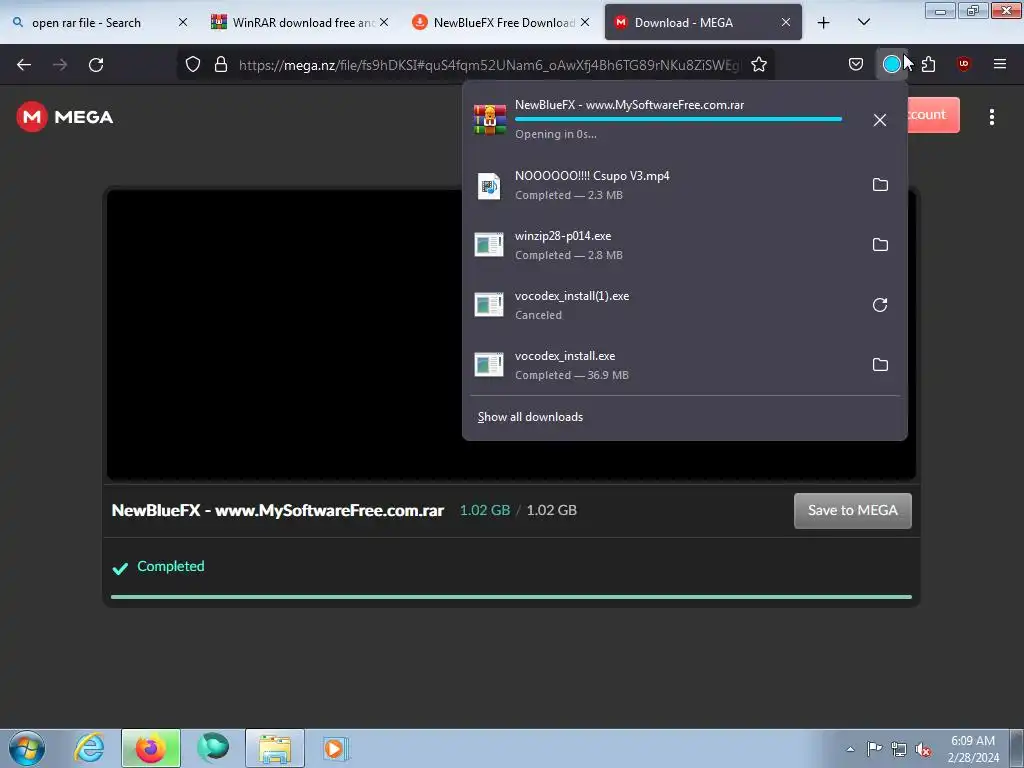Click the Save to MEGA button
Viewport: 1024px width, 768px height.
(852, 511)
